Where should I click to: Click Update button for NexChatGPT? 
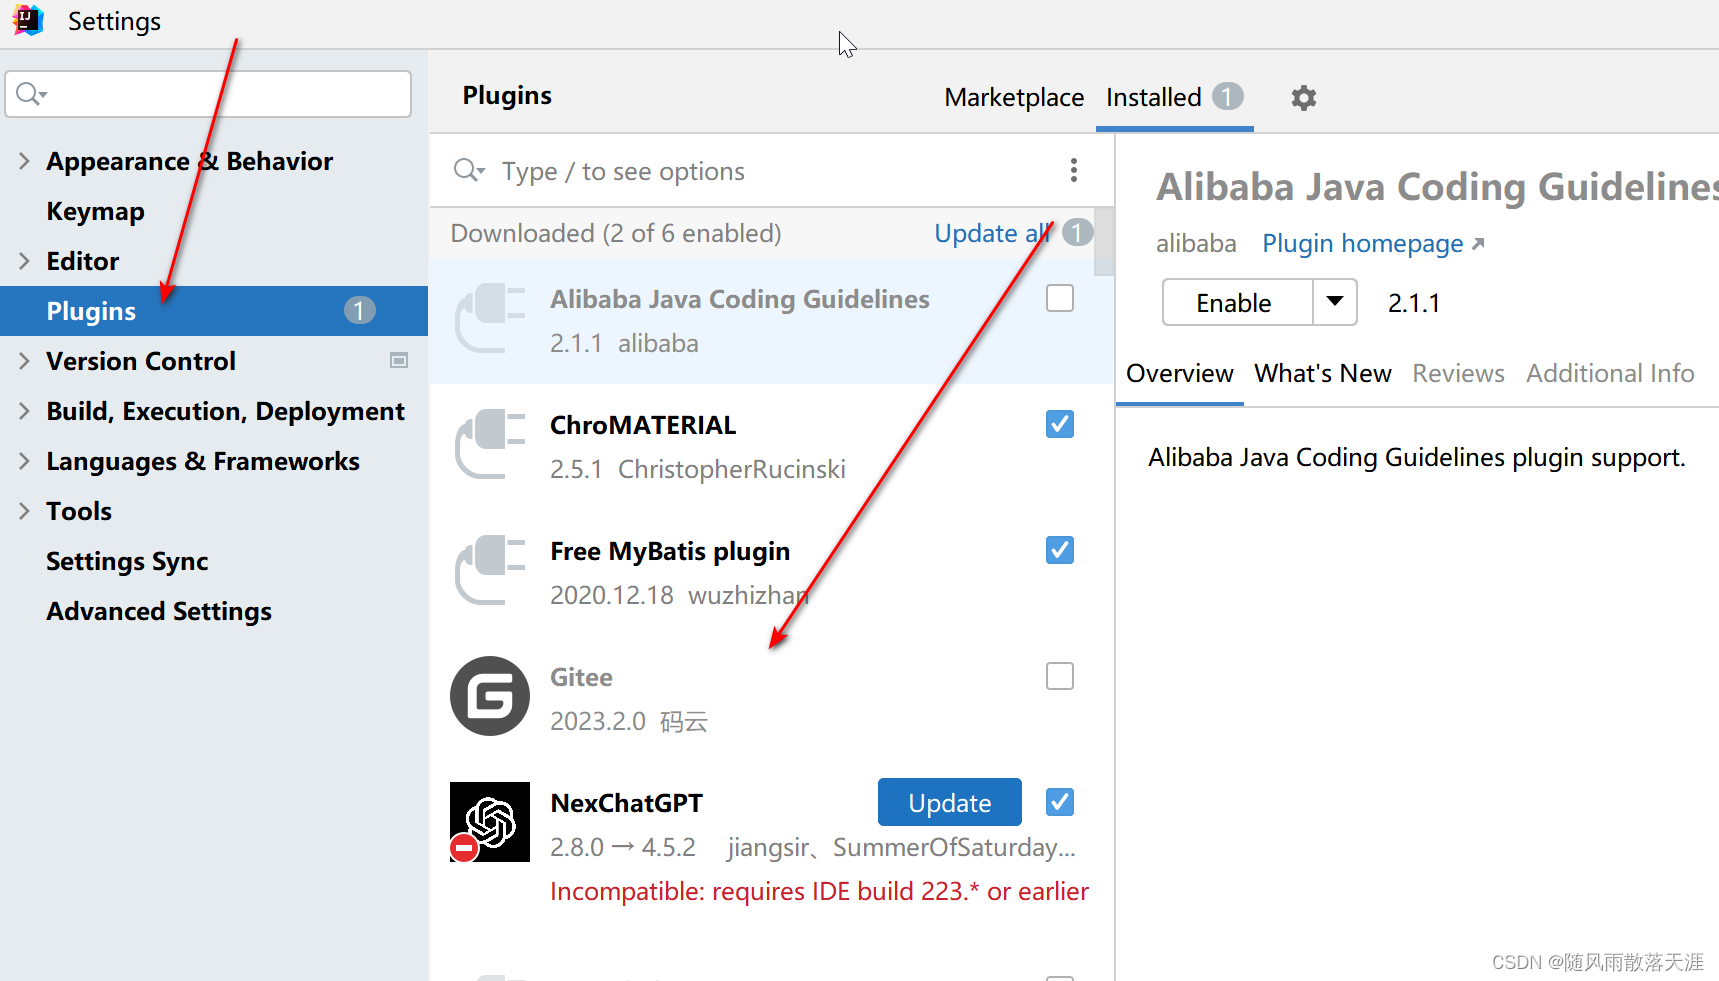point(950,802)
